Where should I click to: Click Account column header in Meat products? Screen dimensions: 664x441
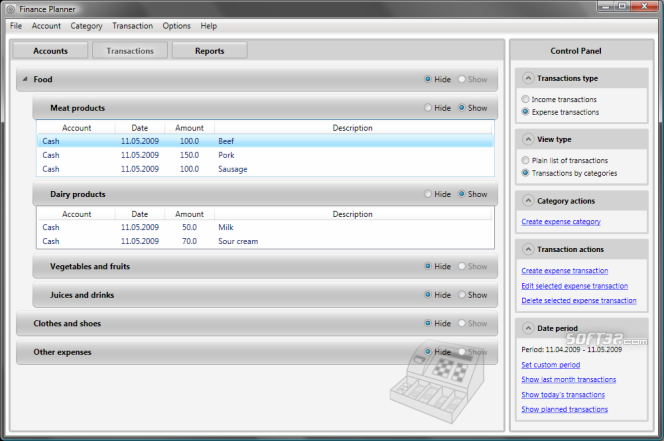click(x=76, y=128)
